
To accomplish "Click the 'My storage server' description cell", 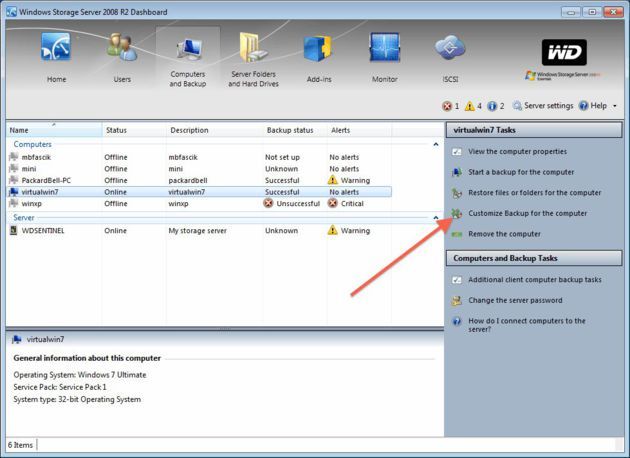I will (197, 231).
